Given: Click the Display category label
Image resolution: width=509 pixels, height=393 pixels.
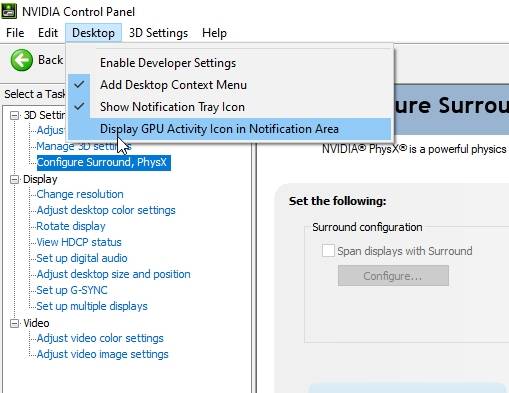Looking at the screenshot, I should pos(40,180).
